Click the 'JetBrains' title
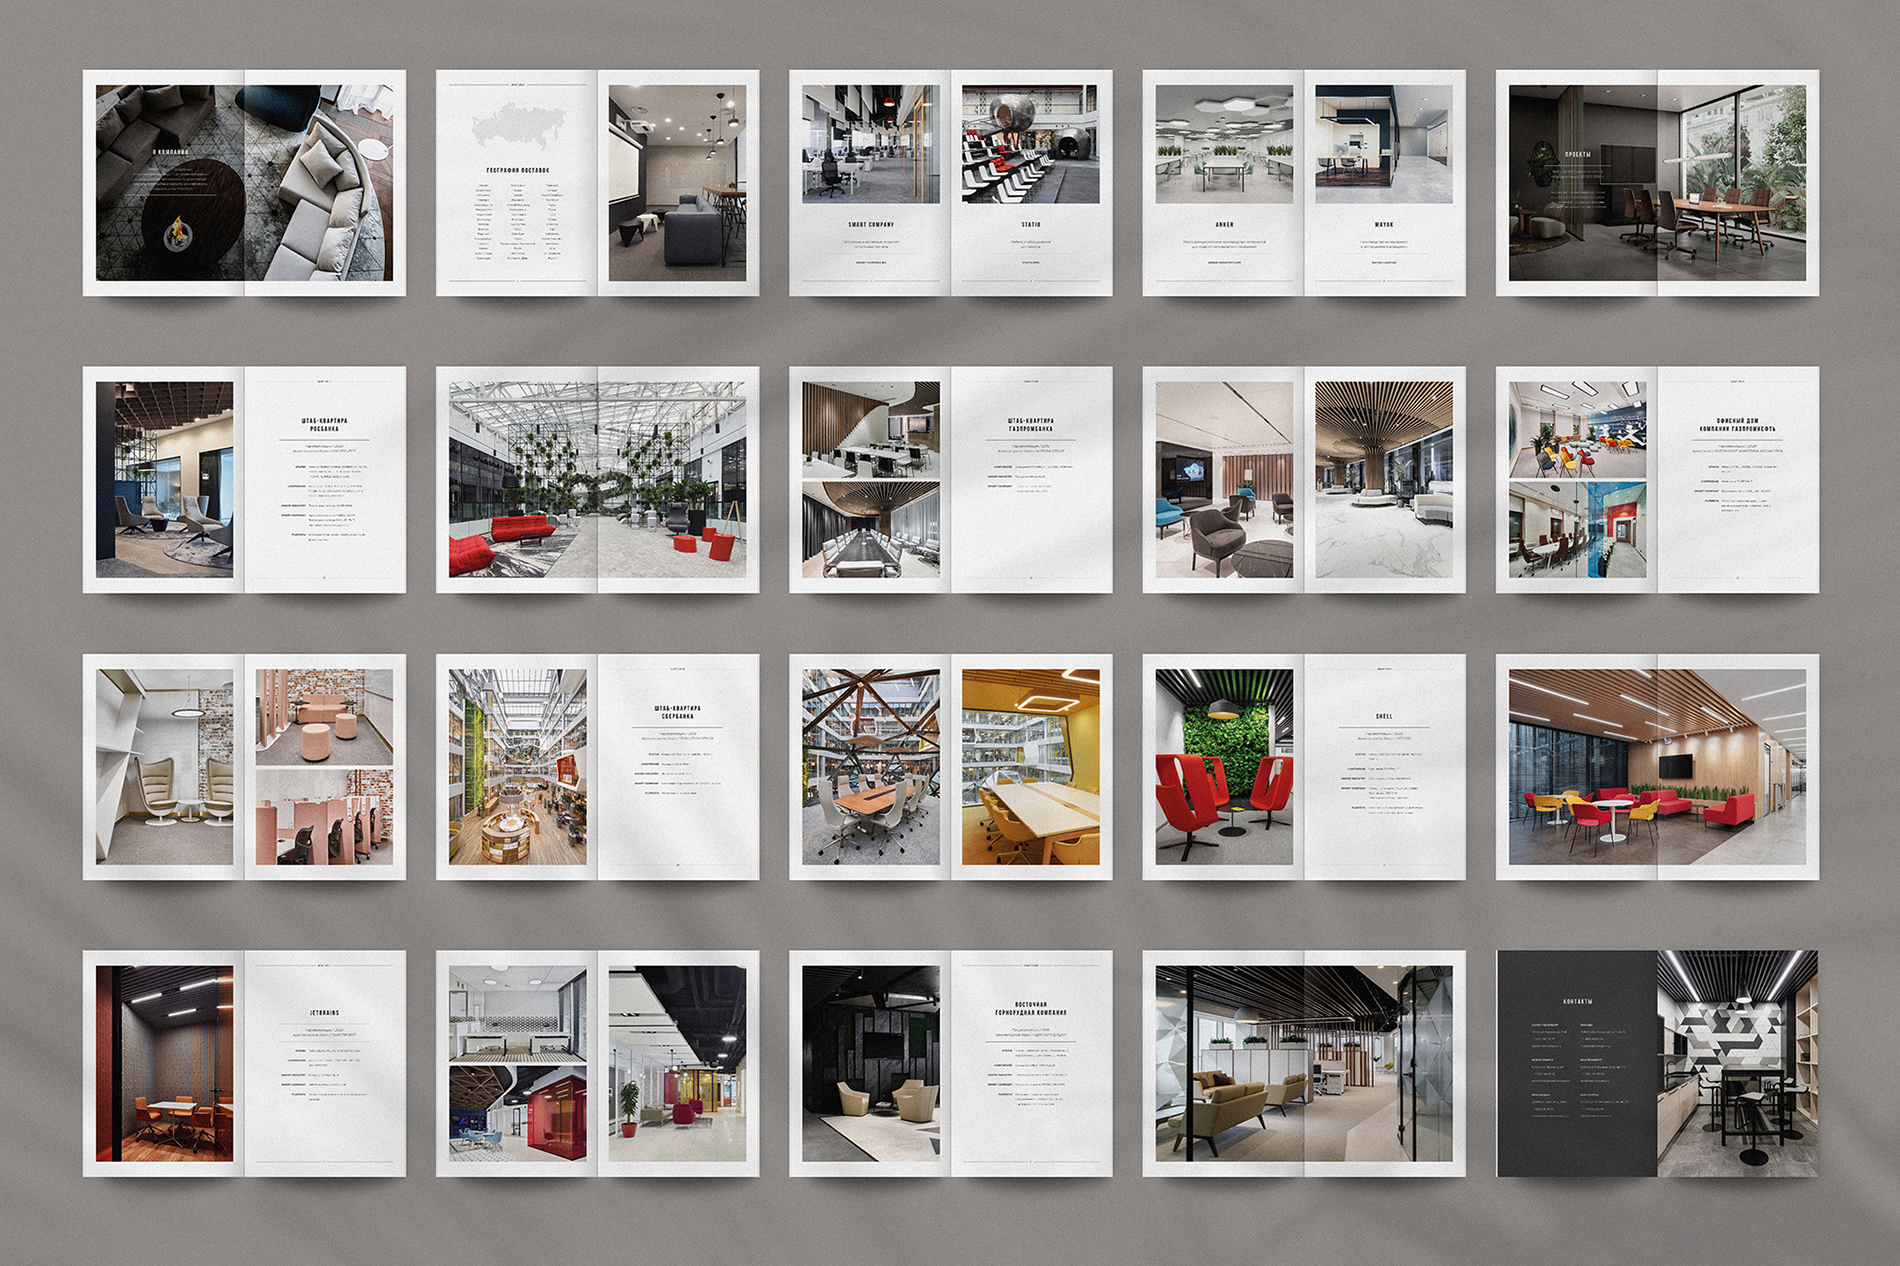1900x1266 pixels. 324,1013
